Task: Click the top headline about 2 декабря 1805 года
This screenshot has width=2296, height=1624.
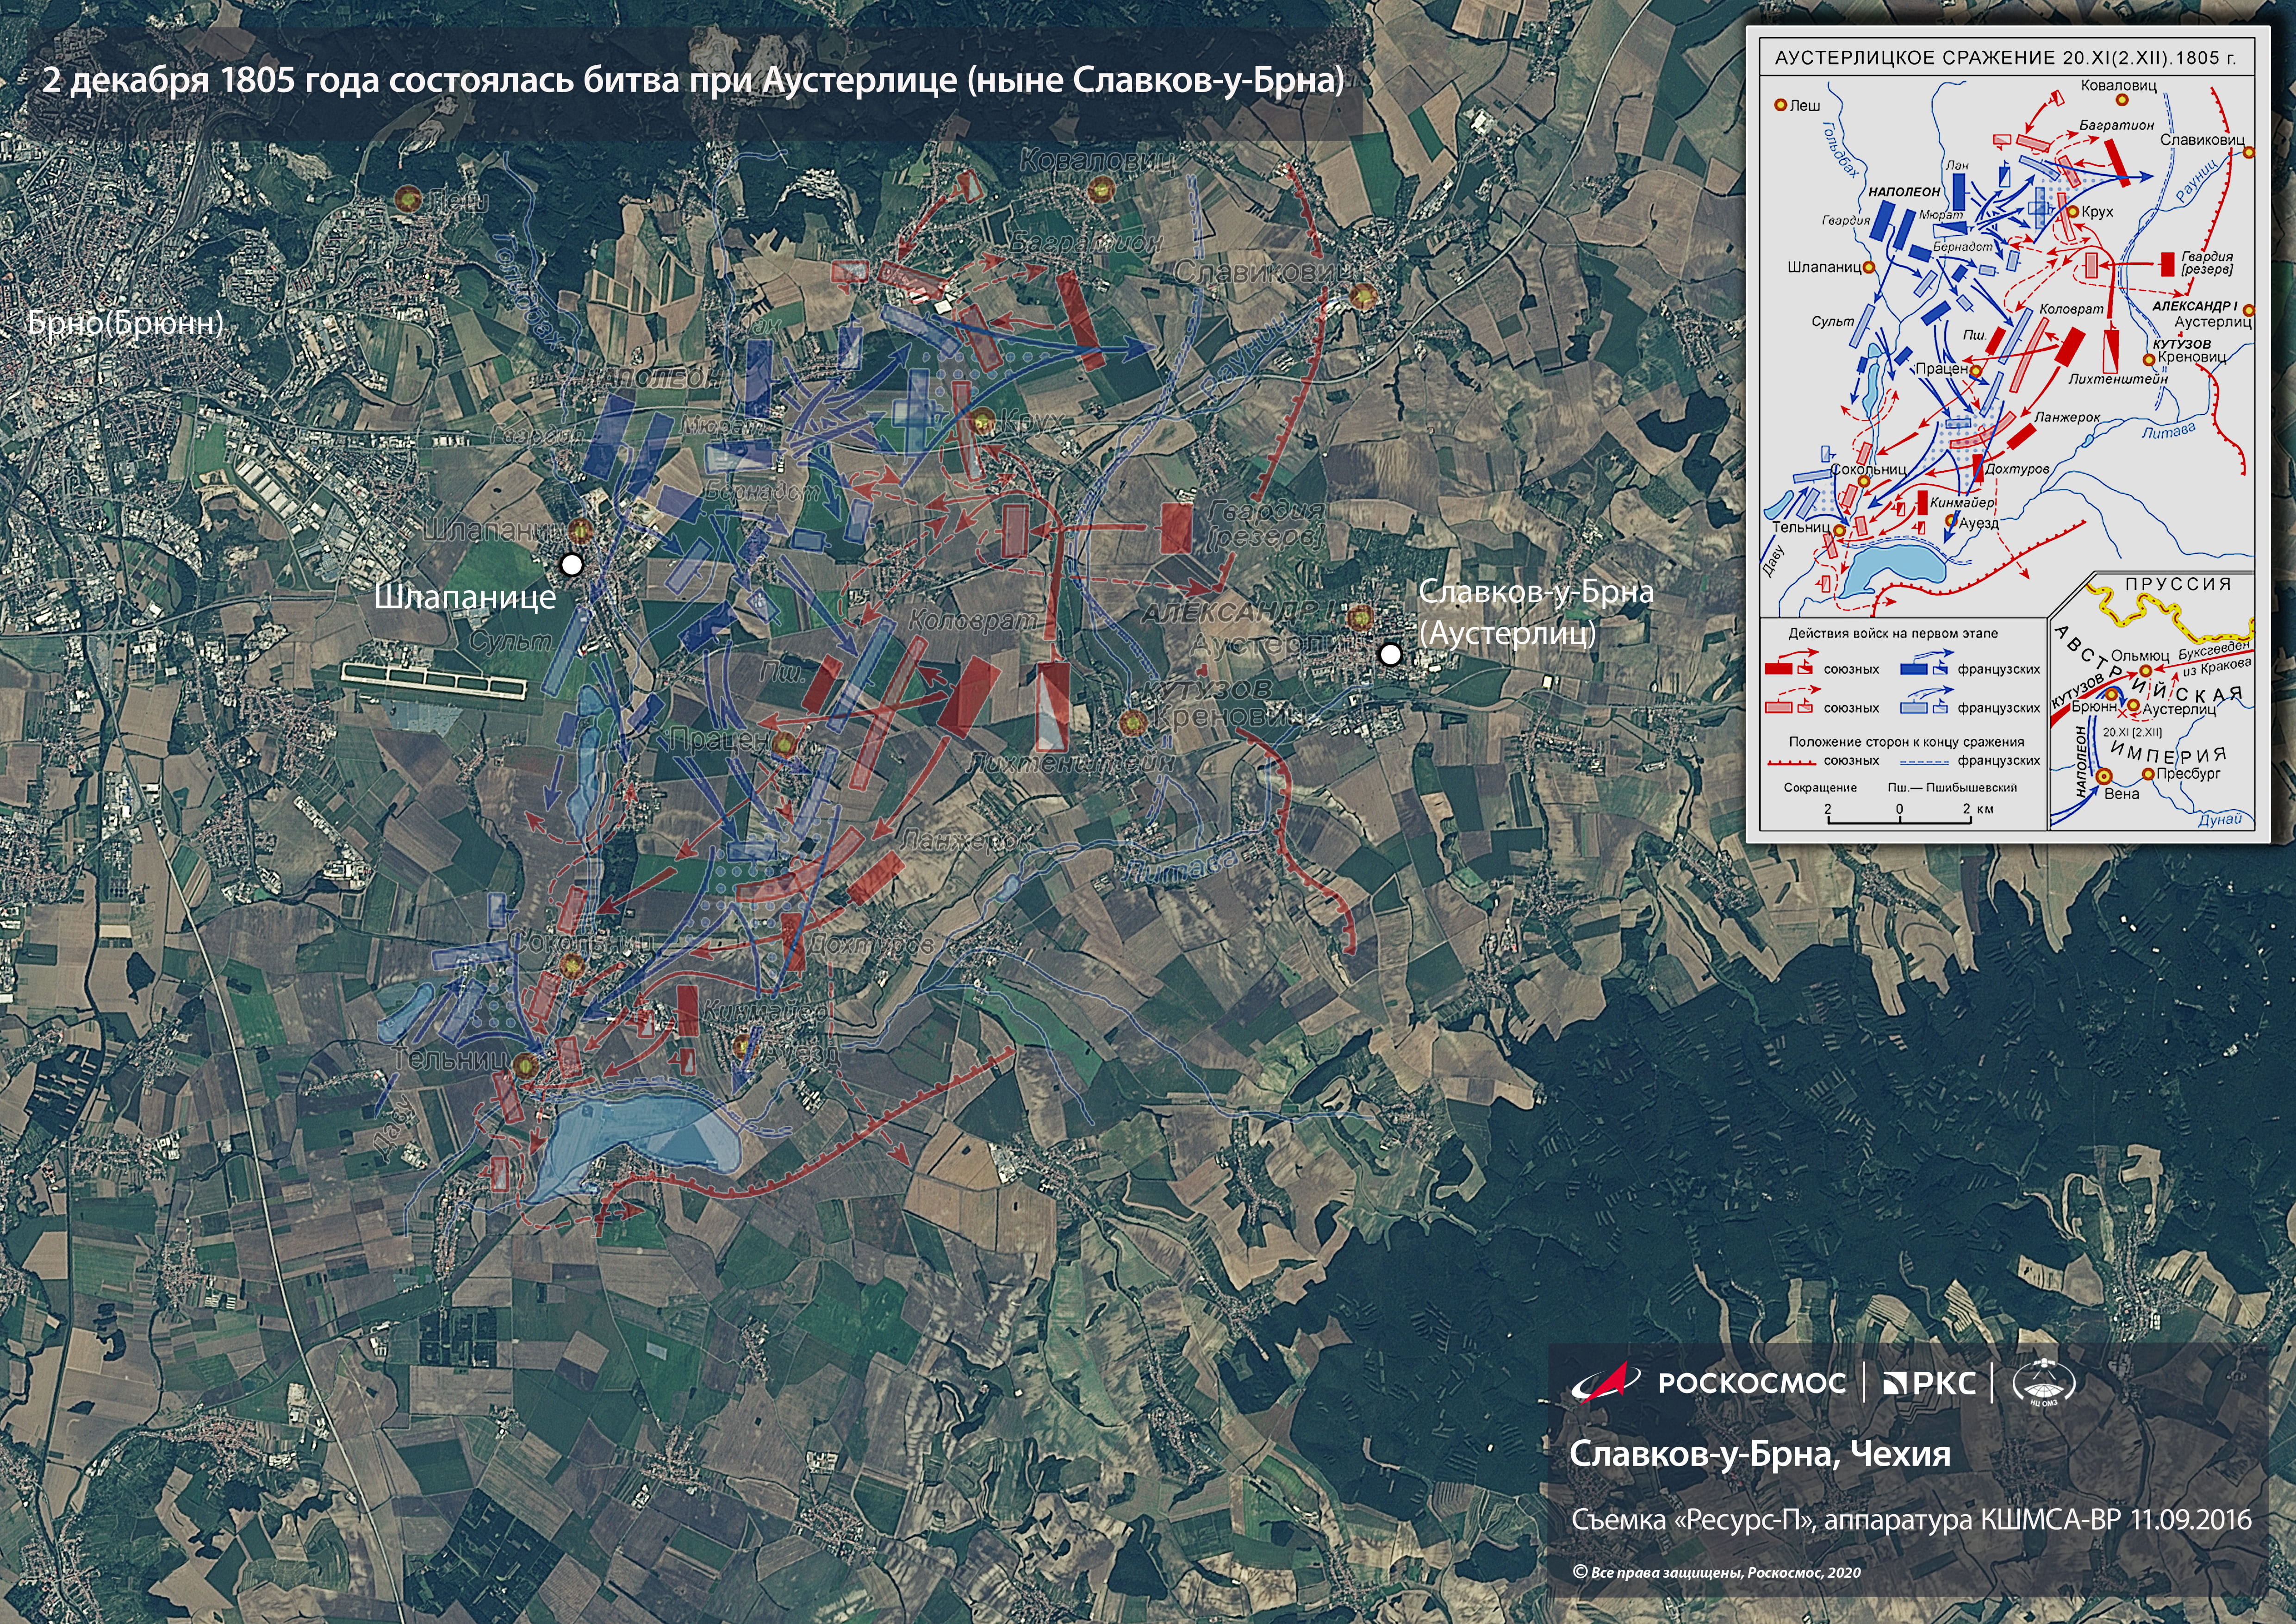Action: click(x=693, y=80)
